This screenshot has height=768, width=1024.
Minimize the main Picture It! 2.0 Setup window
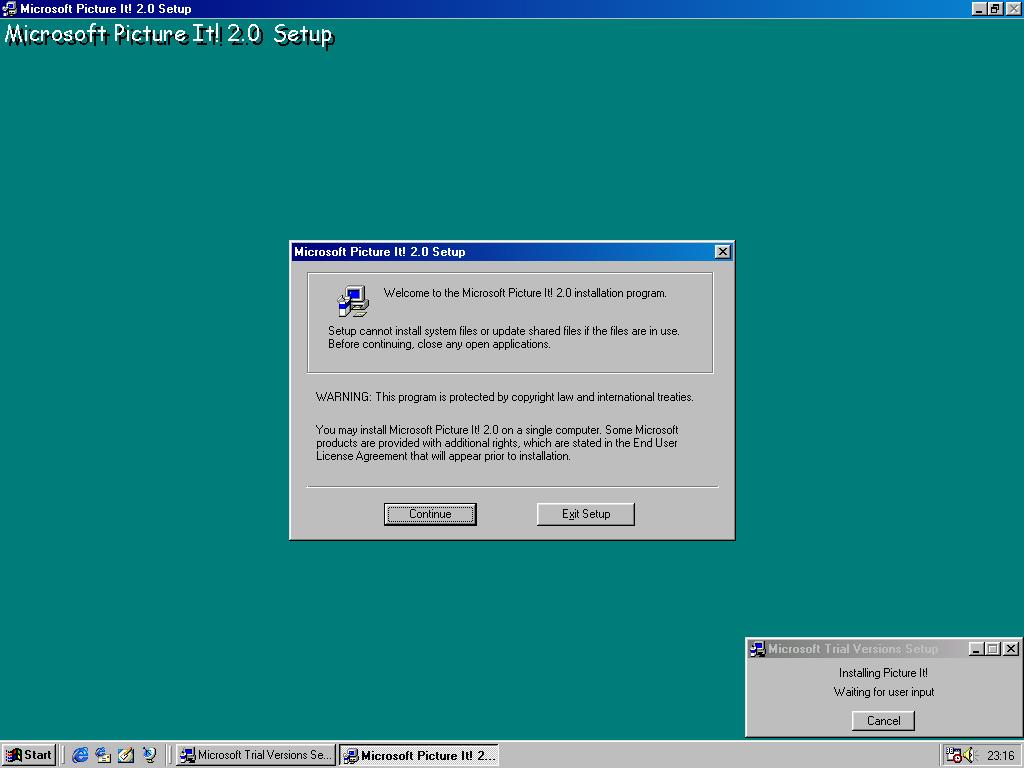pos(978,8)
